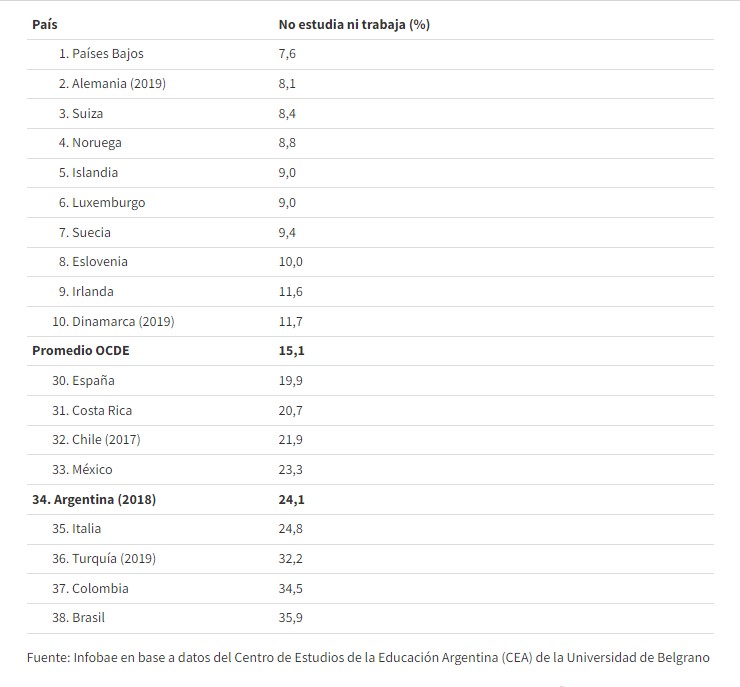Image resolution: width=740 pixels, height=687 pixels.
Task: Select the España row
Action: (x=370, y=380)
